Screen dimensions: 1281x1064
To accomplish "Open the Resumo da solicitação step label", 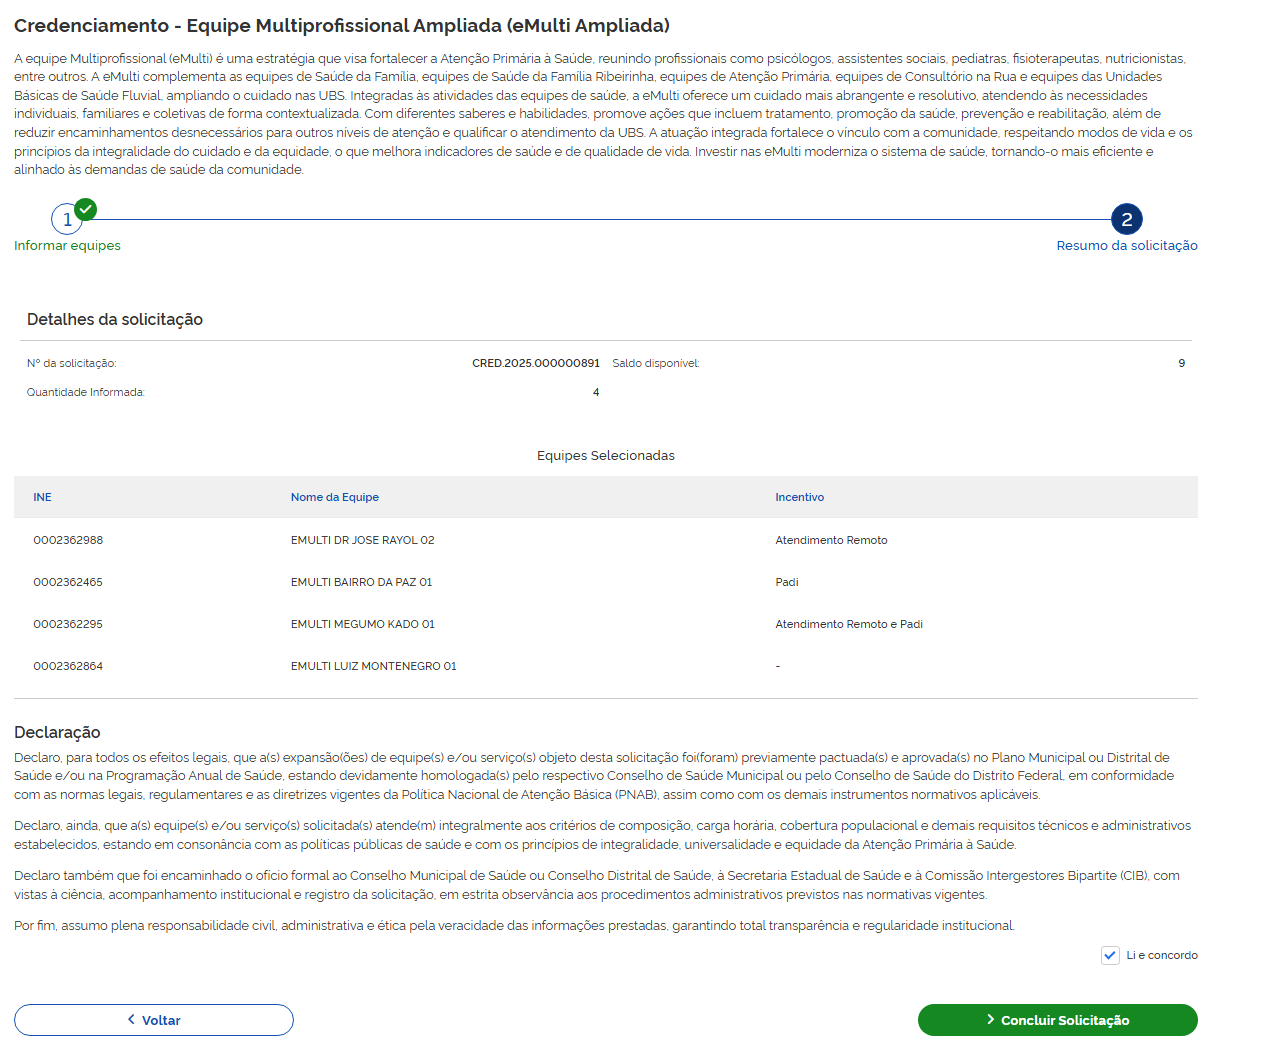I will [1126, 246].
